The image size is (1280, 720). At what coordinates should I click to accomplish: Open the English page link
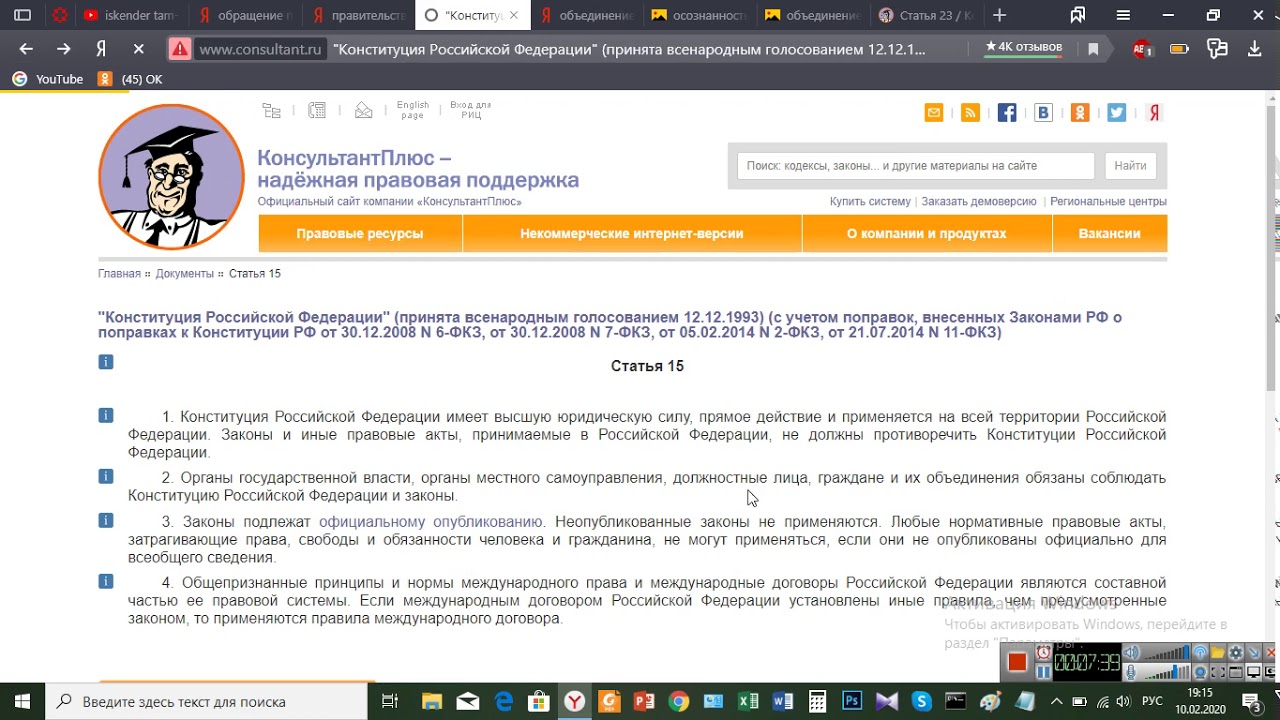point(412,110)
